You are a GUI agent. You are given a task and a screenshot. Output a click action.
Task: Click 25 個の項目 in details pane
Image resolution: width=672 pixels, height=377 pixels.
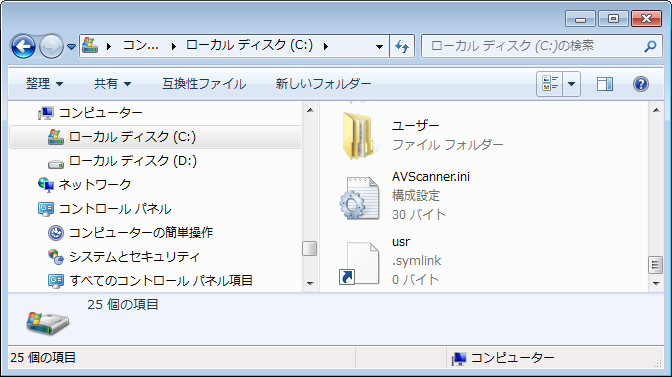(x=123, y=305)
